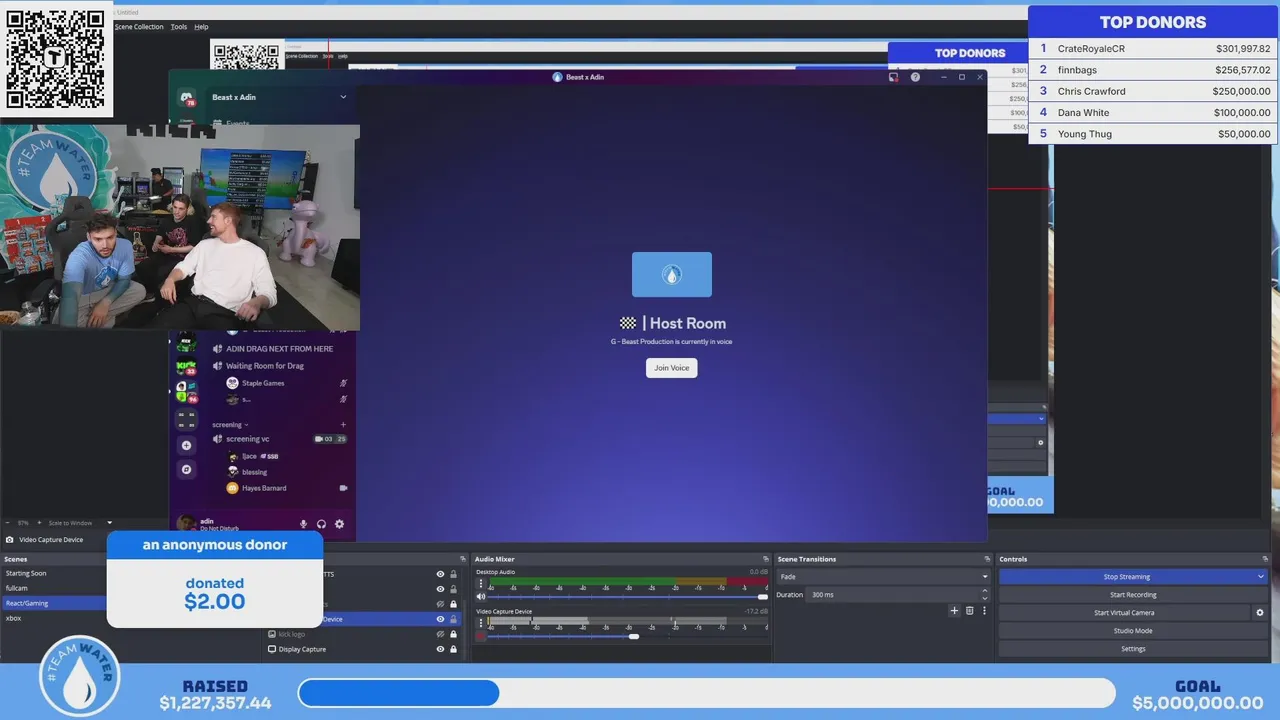
Task: Open the Tools menu
Action: (x=178, y=27)
